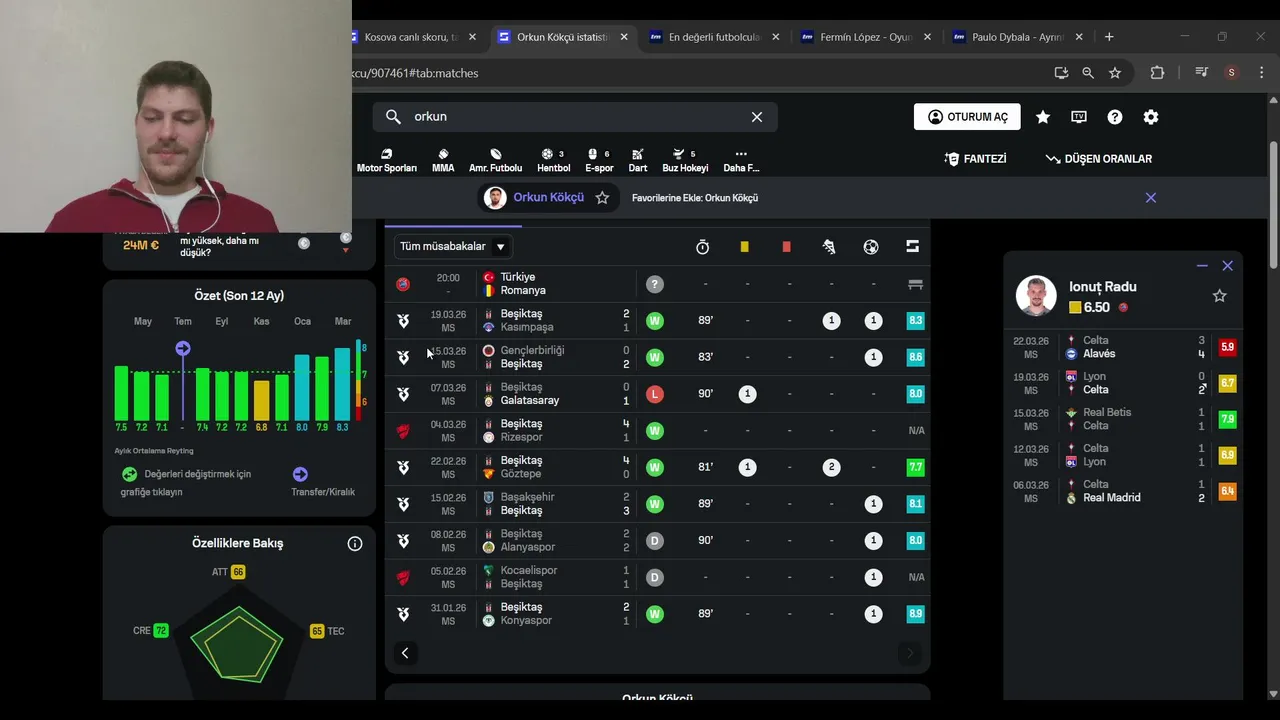The image size is (1280, 720).
Task: Open the TV schedule icon in the header
Action: (x=1079, y=117)
